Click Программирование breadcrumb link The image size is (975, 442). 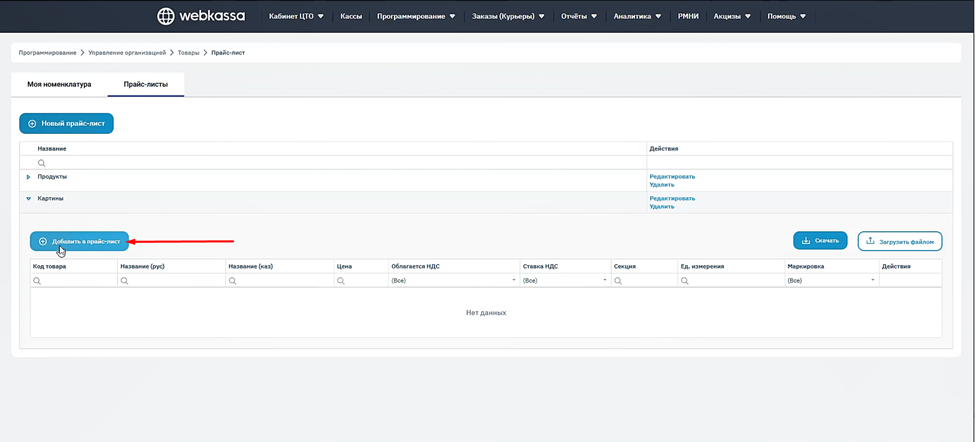point(47,53)
